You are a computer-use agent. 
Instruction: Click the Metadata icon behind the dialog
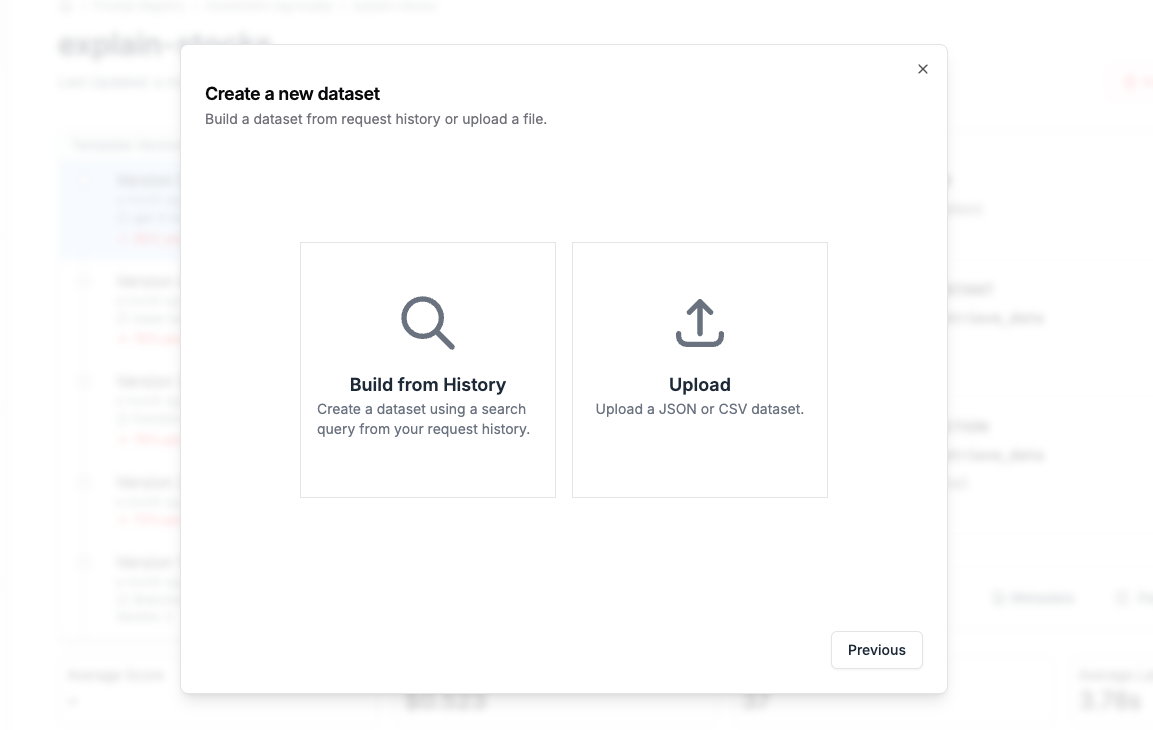(x=1033, y=598)
